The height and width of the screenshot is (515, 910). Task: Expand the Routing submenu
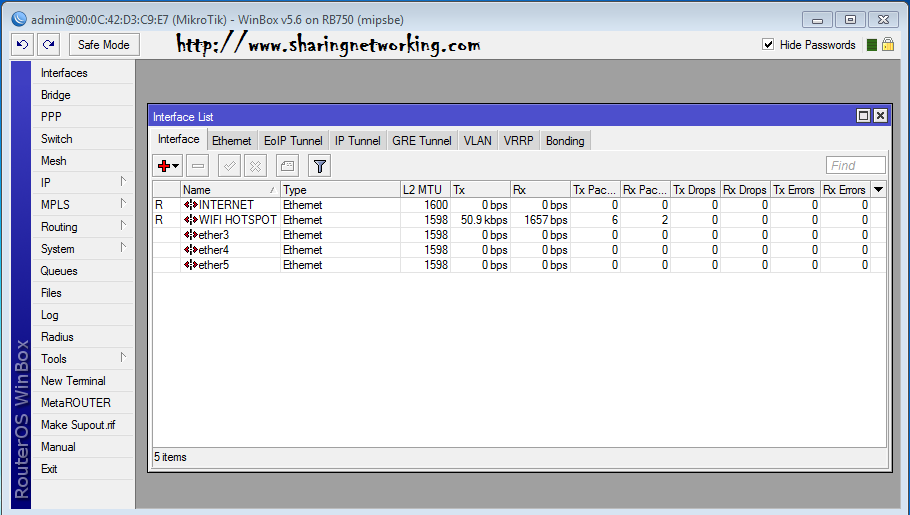(123, 226)
